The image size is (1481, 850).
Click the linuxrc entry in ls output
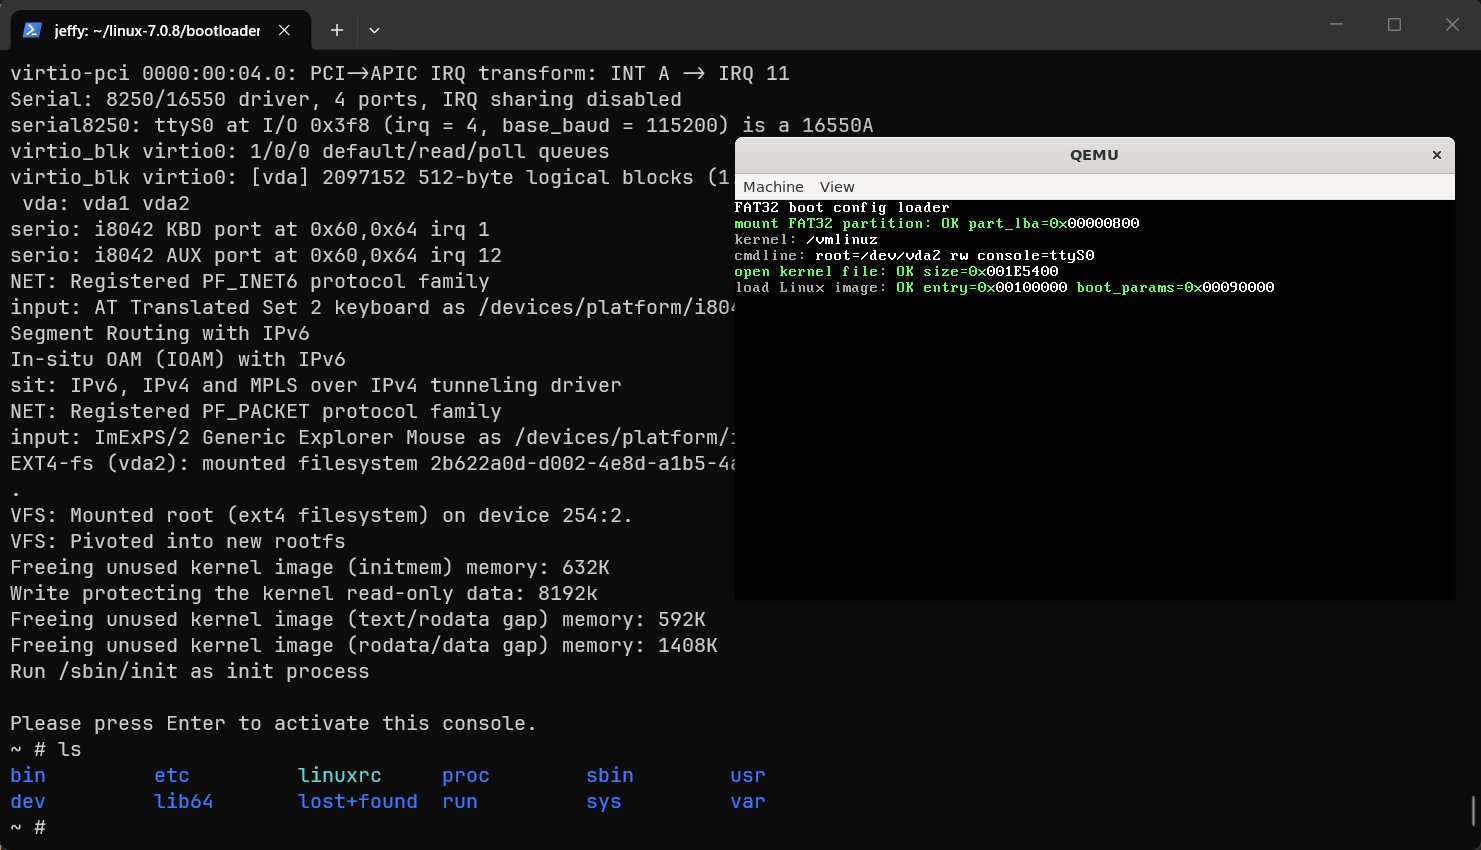(x=340, y=776)
